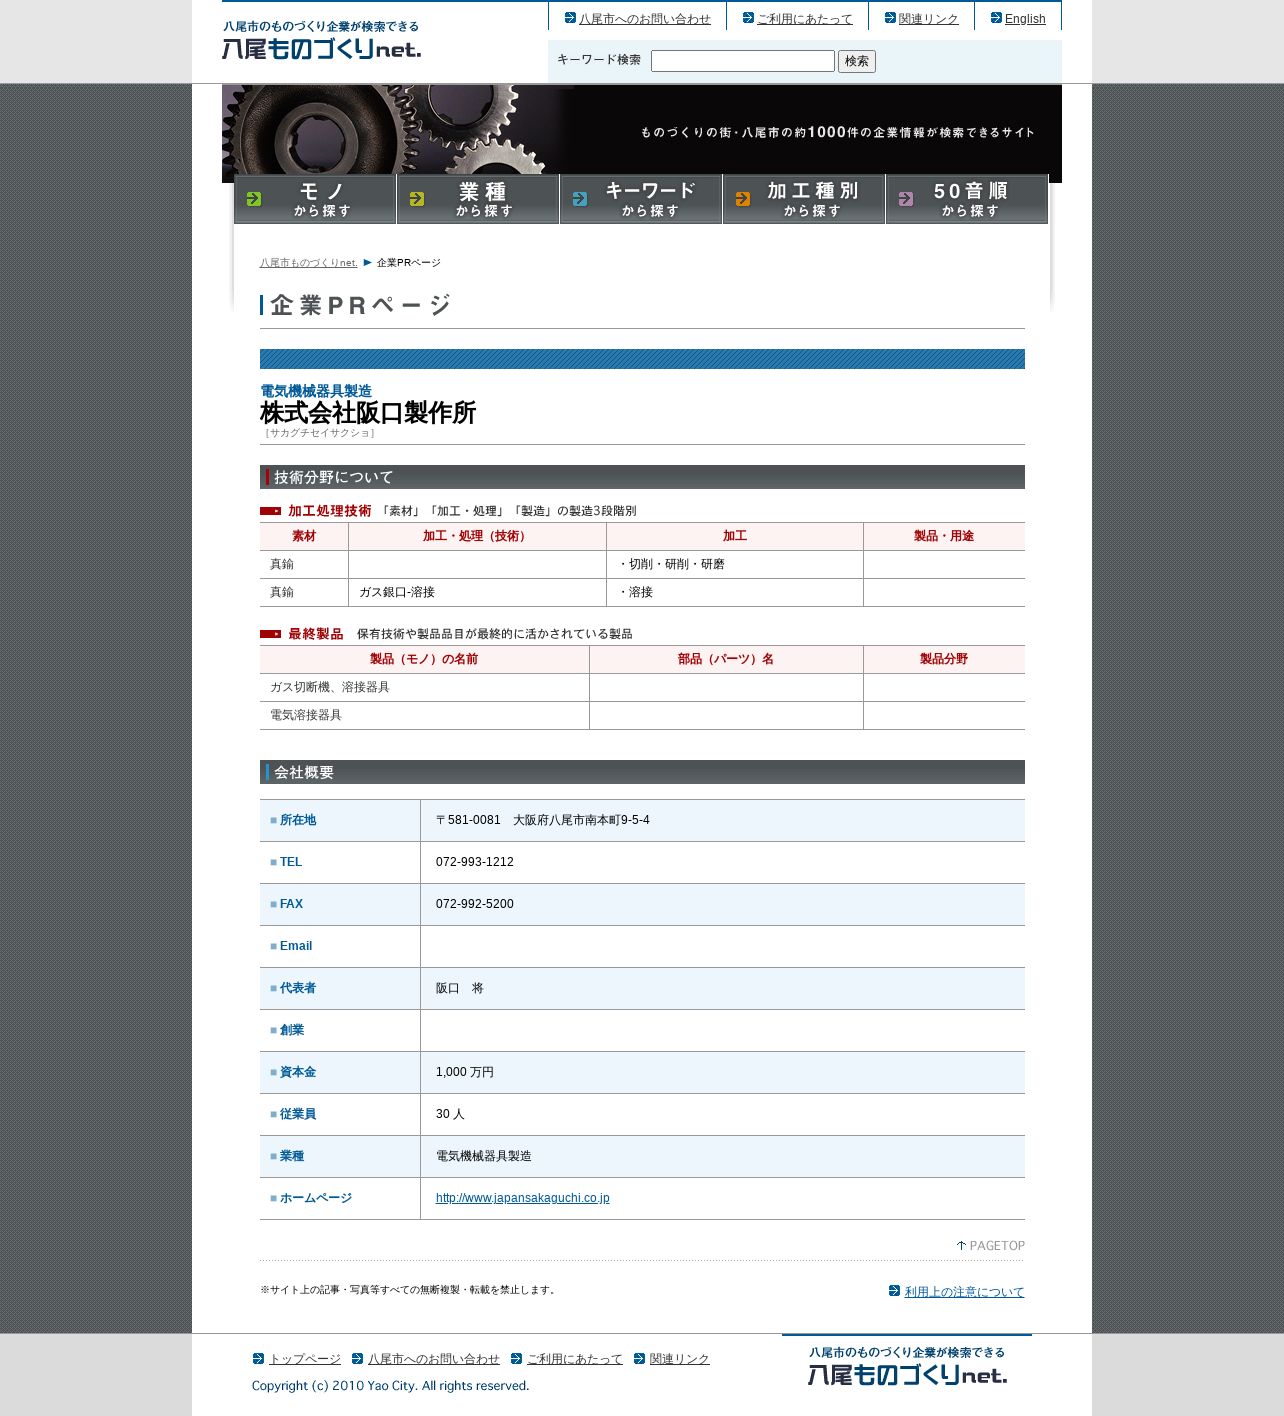Screen dimensions: 1284x1416
Task: Click the FAX number 072-992-5200
Action: tap(475, 904)
